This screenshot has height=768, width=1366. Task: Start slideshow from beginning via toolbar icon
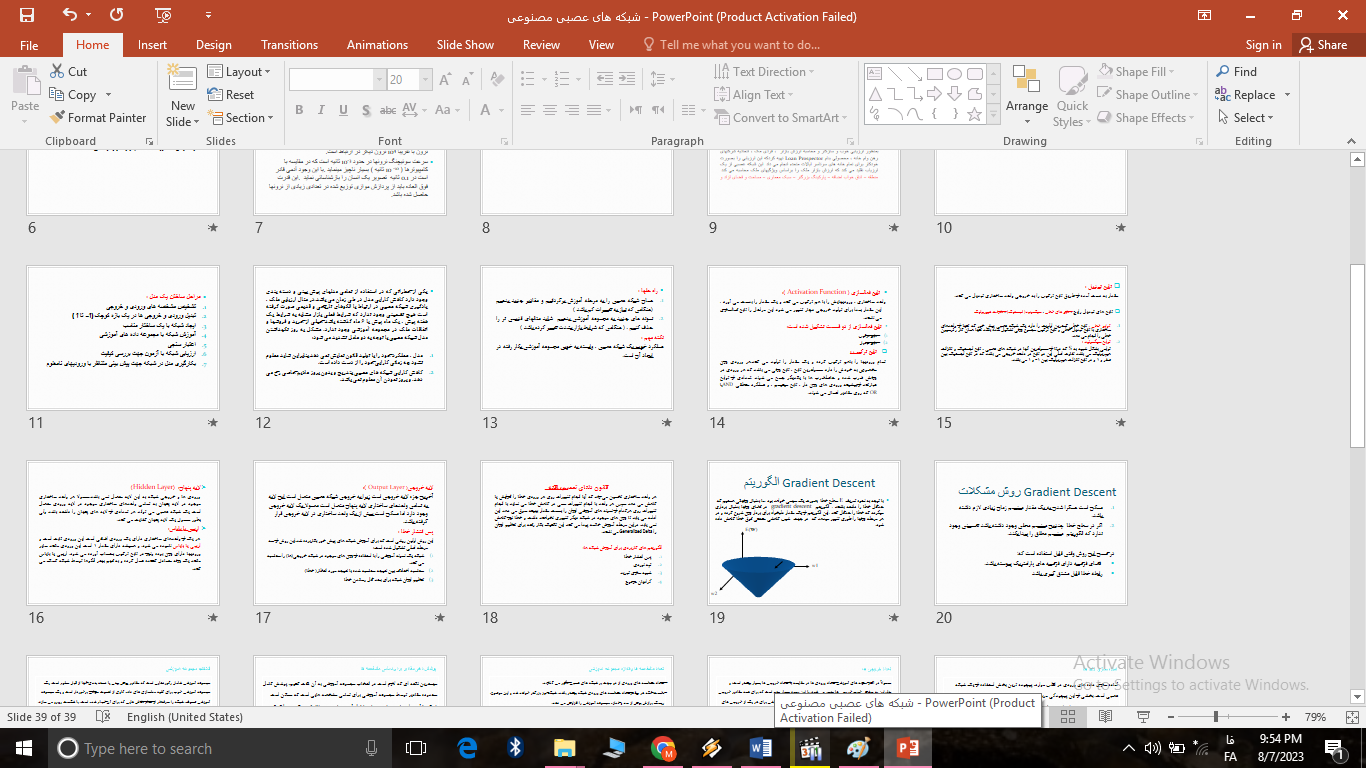162,15
